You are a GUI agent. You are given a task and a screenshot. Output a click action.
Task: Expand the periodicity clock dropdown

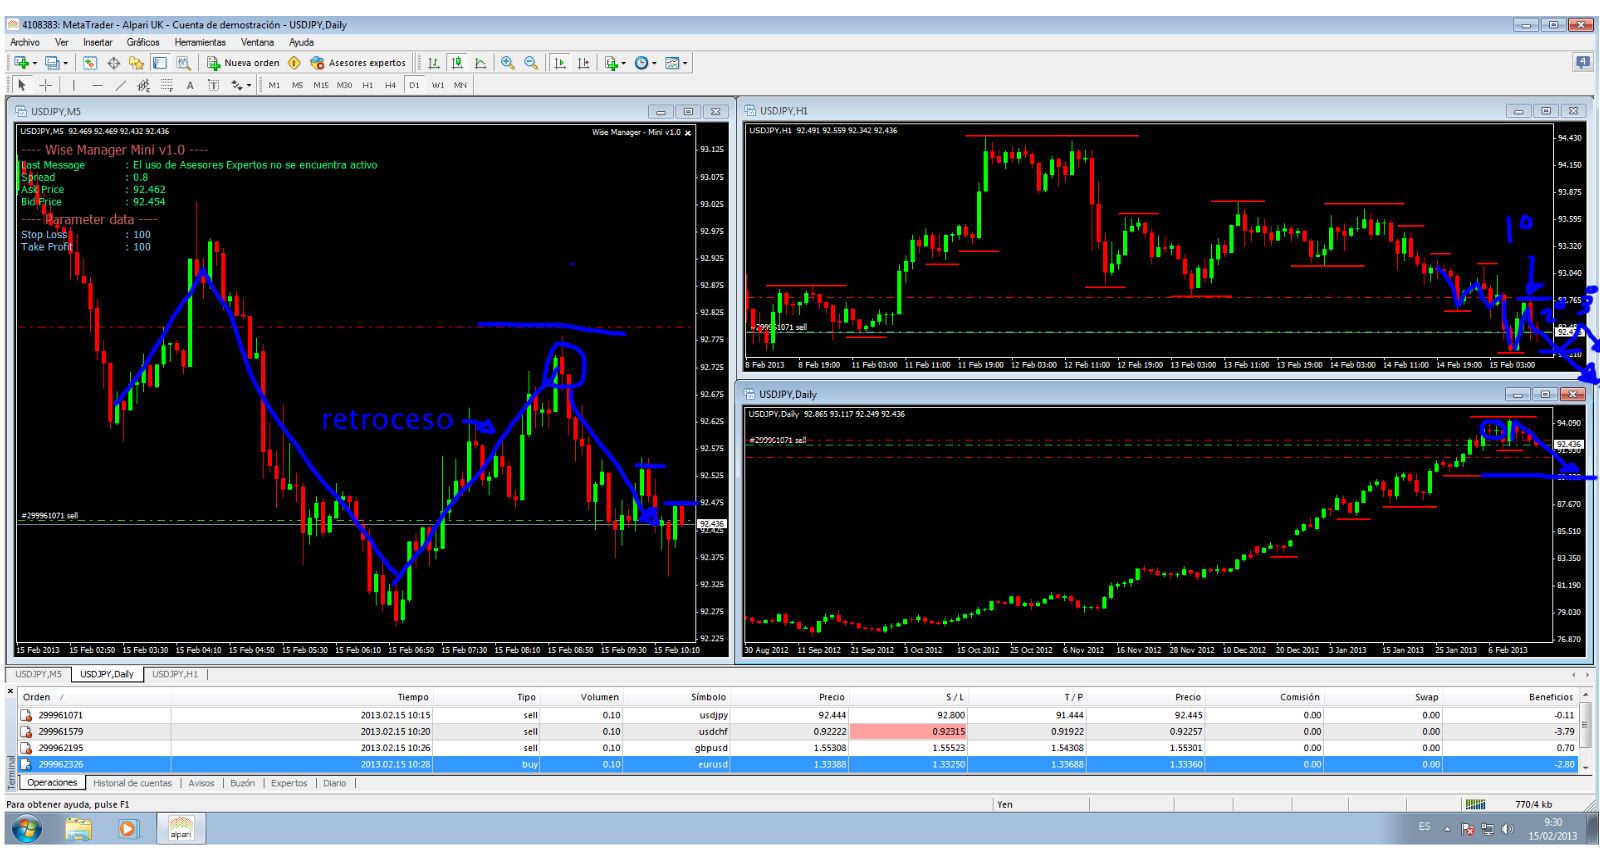(654, 63)
